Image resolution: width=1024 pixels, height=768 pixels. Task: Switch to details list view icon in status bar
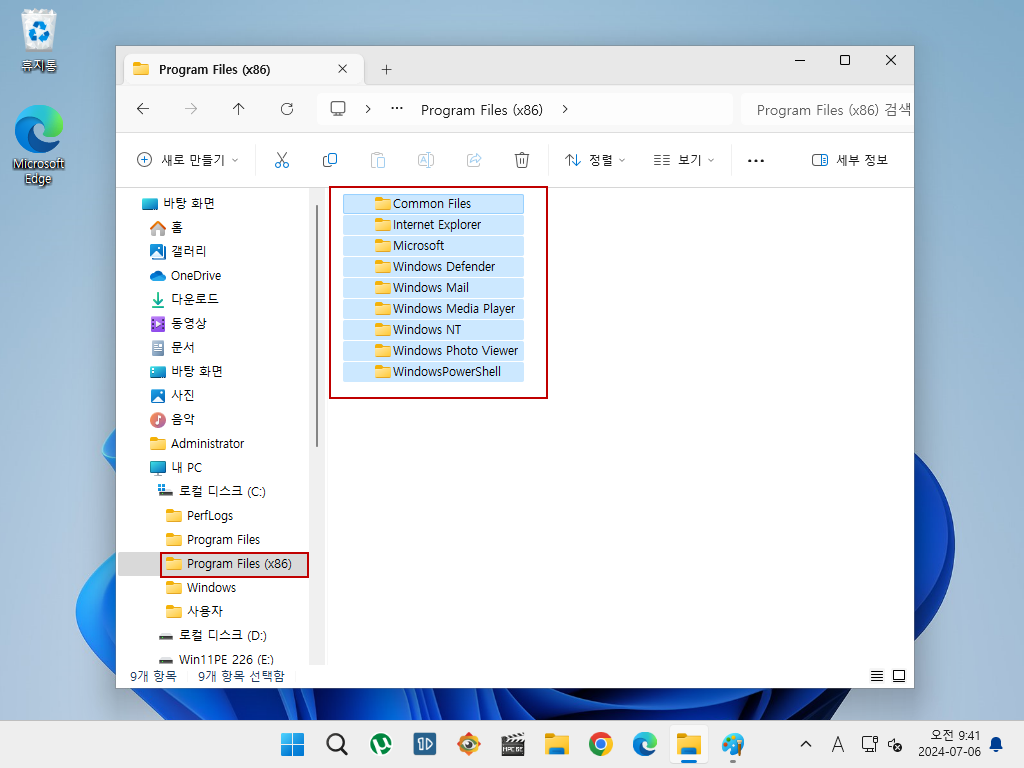click(877, 676)
